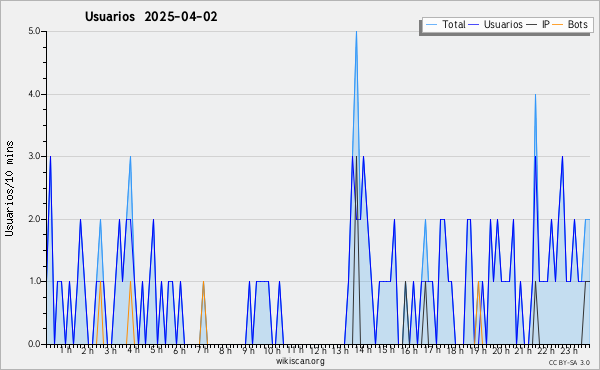Click the 0.0 y-axis value
Image resolution: width=600 pixels, height=370 pixels.
[x=34, y=344]
